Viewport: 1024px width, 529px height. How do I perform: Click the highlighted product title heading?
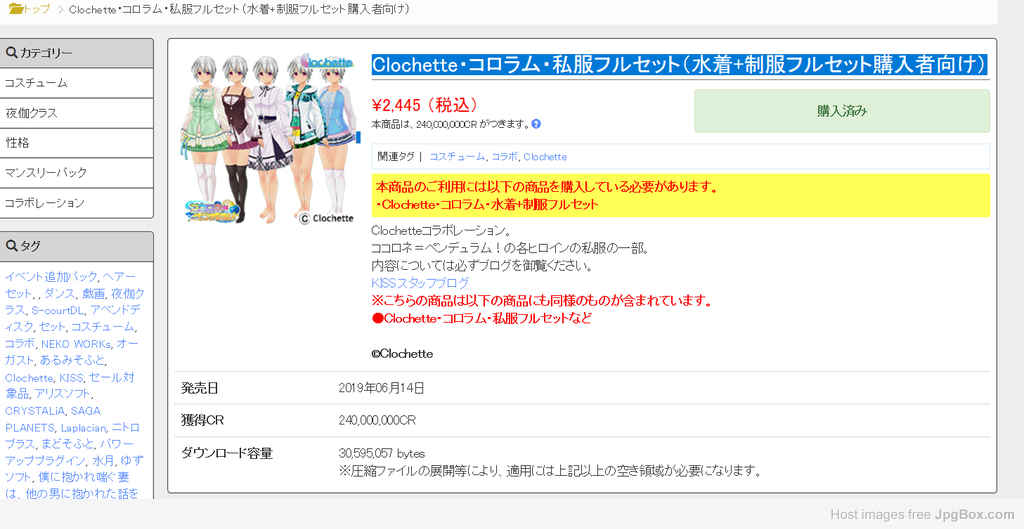(x=679, y=65)
